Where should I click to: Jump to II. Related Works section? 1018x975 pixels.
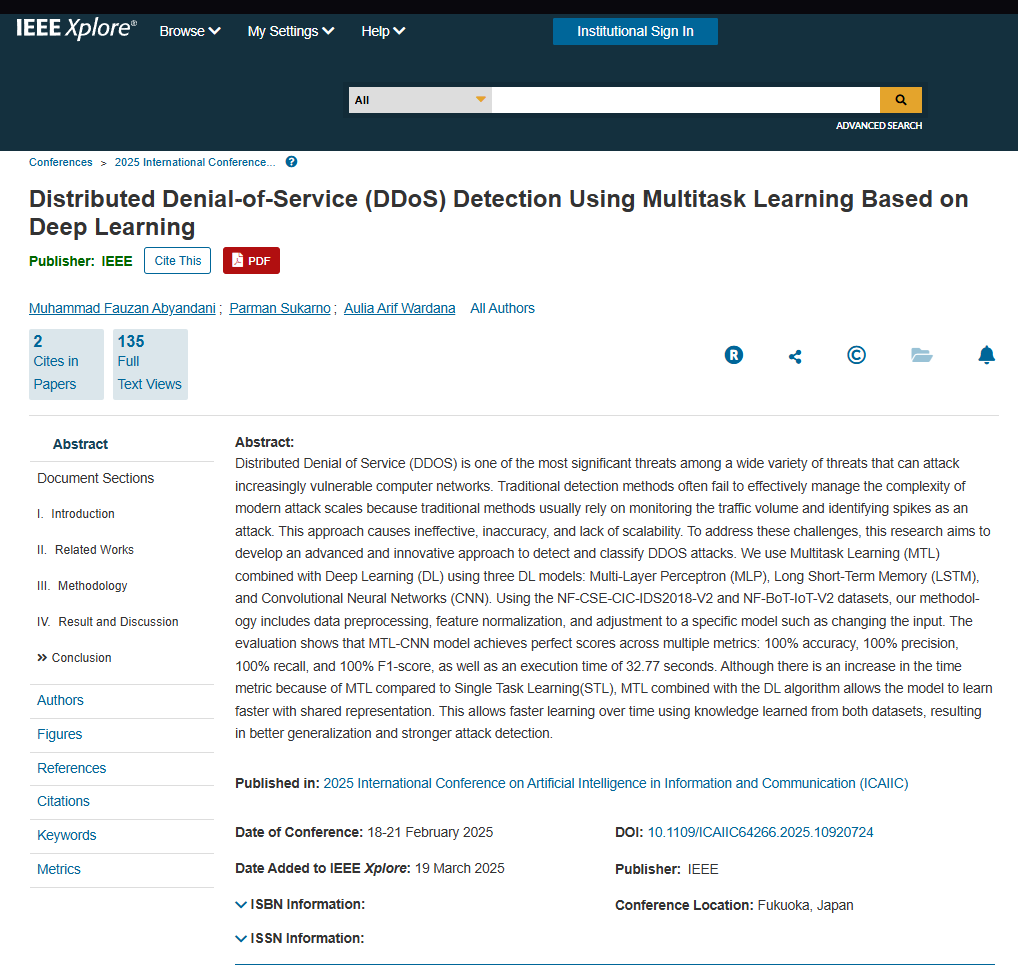[85, 550]
